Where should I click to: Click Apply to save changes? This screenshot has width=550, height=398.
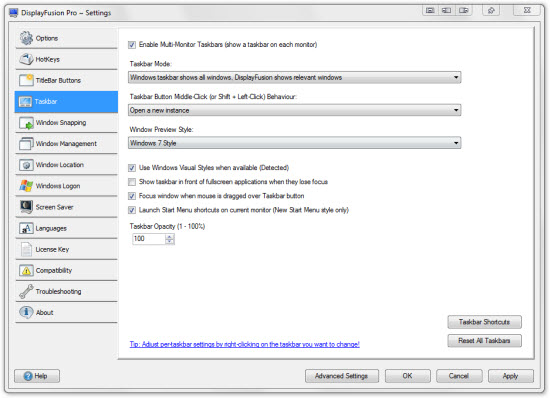point(510,376)
